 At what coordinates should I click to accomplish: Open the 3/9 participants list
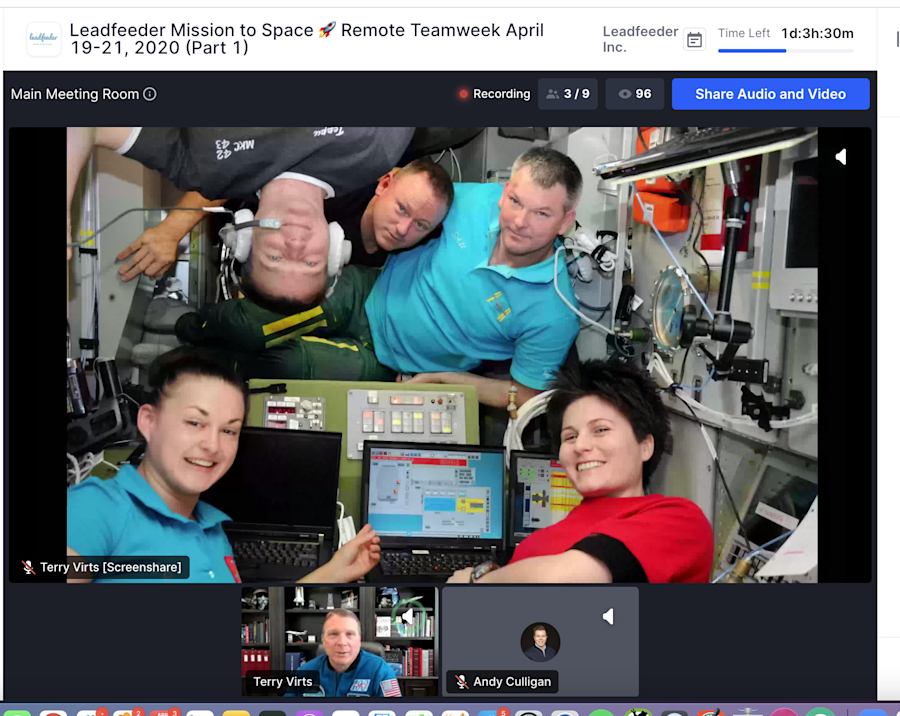pos(568,94)
